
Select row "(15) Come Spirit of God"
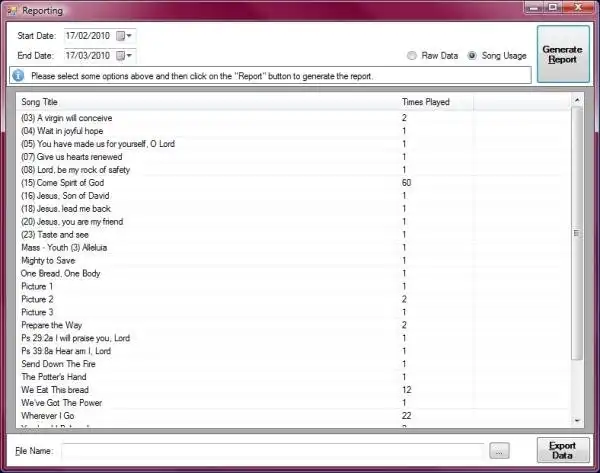pyautogui.click(x=293, y=183)
